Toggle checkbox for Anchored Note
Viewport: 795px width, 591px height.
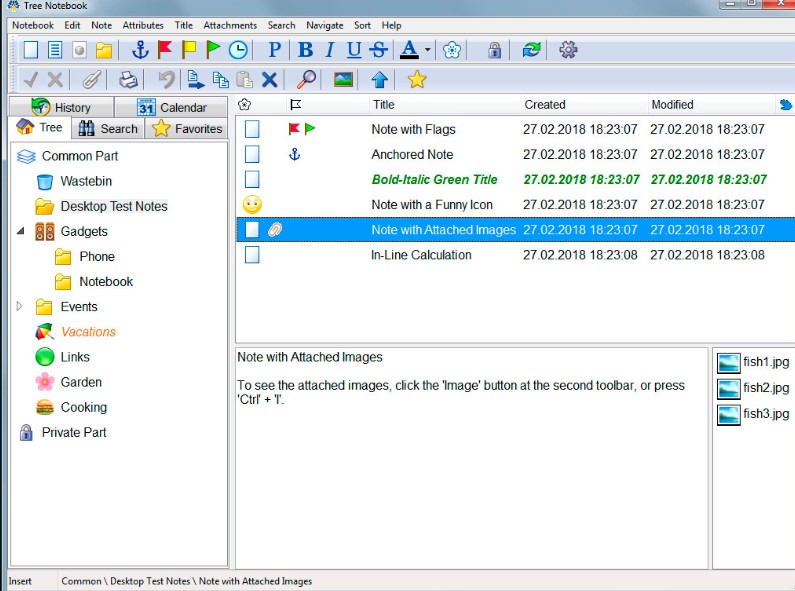[x=252, y=154]
